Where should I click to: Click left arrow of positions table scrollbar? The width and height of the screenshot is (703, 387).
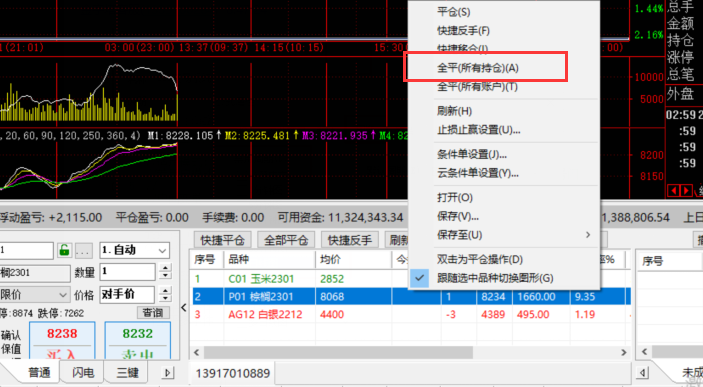click(x=196, y=352)
